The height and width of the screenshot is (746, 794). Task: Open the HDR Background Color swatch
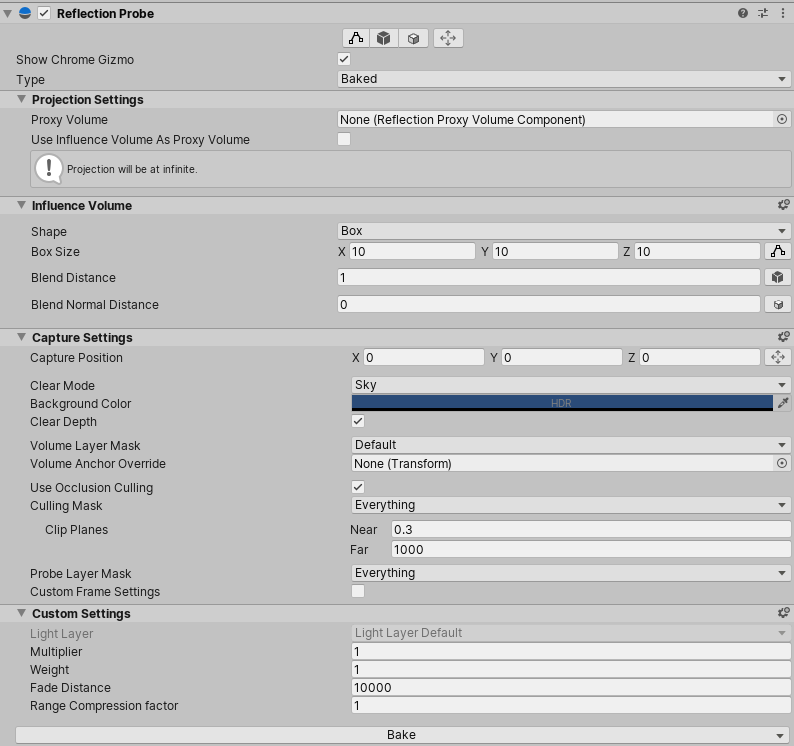click(x=561, y=403)
